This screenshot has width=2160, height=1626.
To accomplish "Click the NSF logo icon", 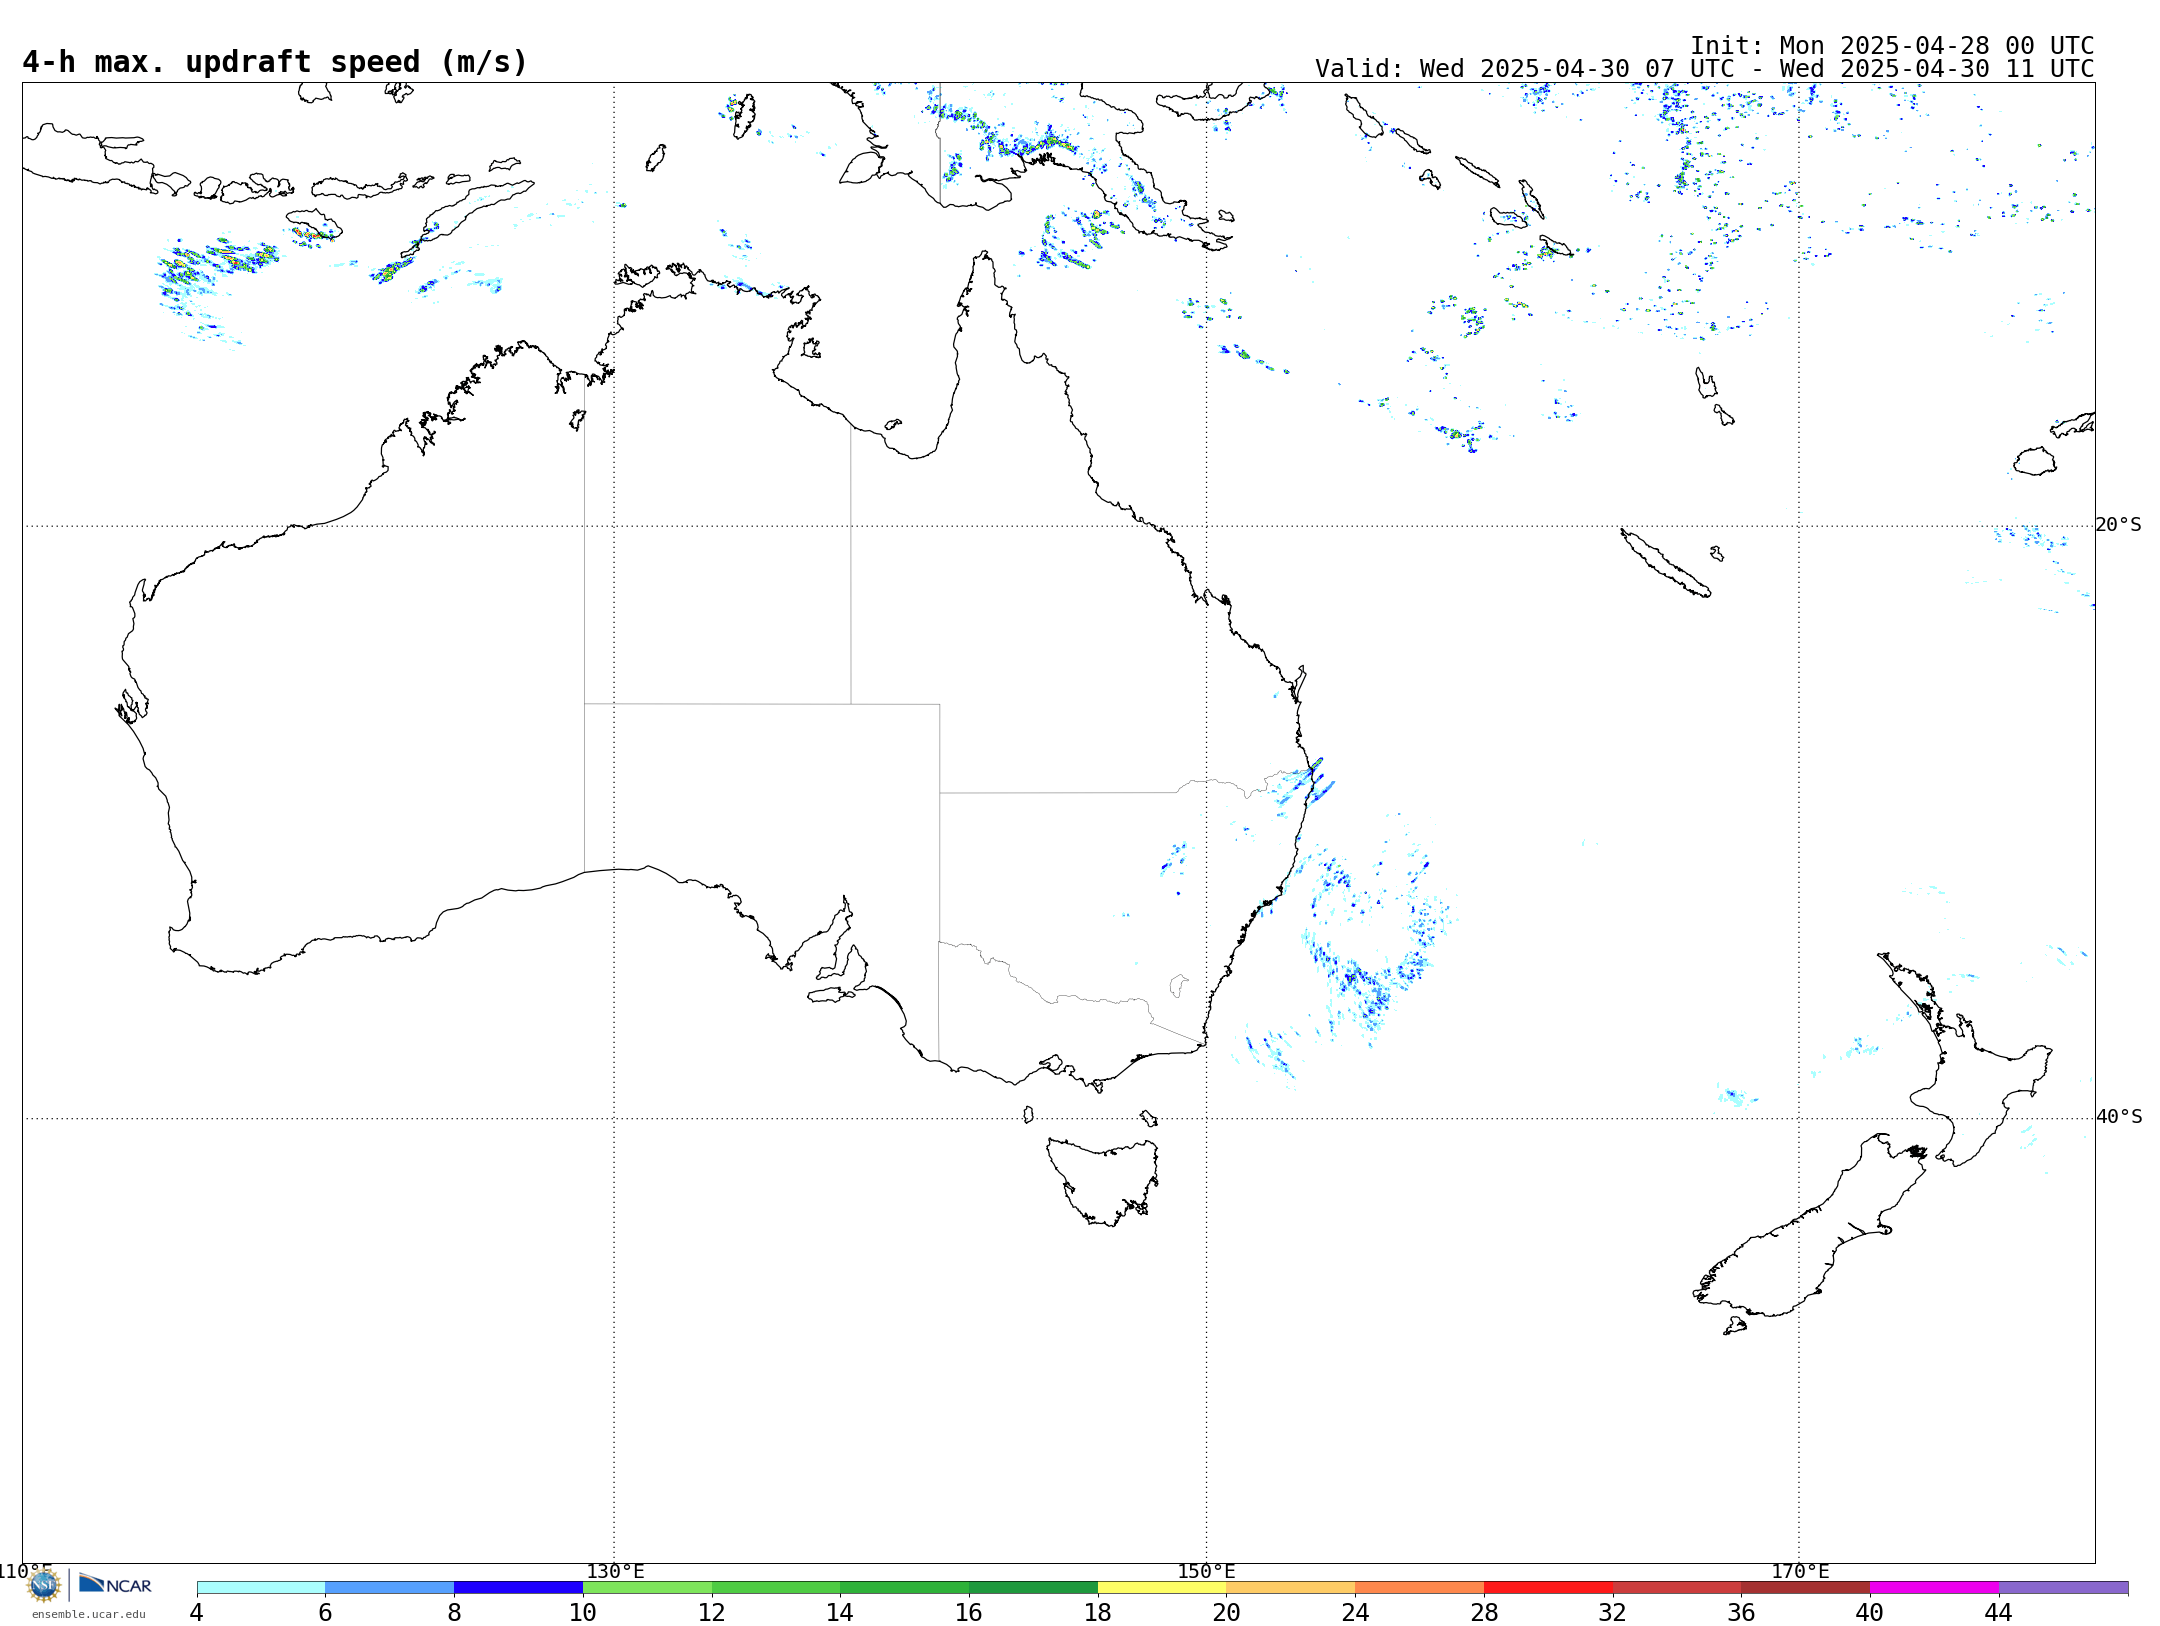I will 44,1585.
